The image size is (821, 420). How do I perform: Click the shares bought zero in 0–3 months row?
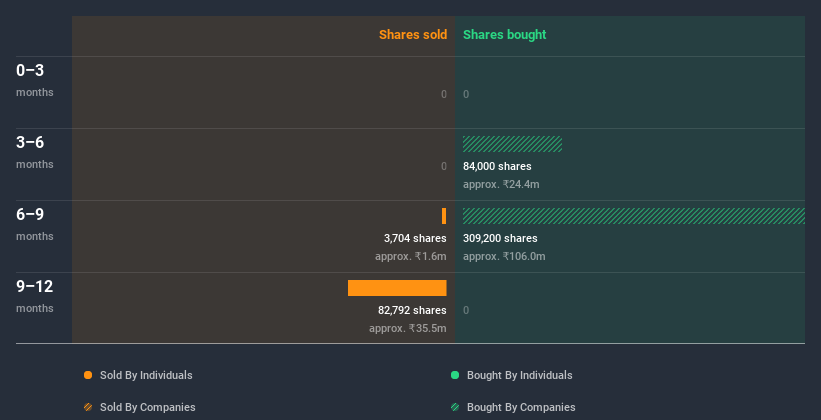pos(466,94)
